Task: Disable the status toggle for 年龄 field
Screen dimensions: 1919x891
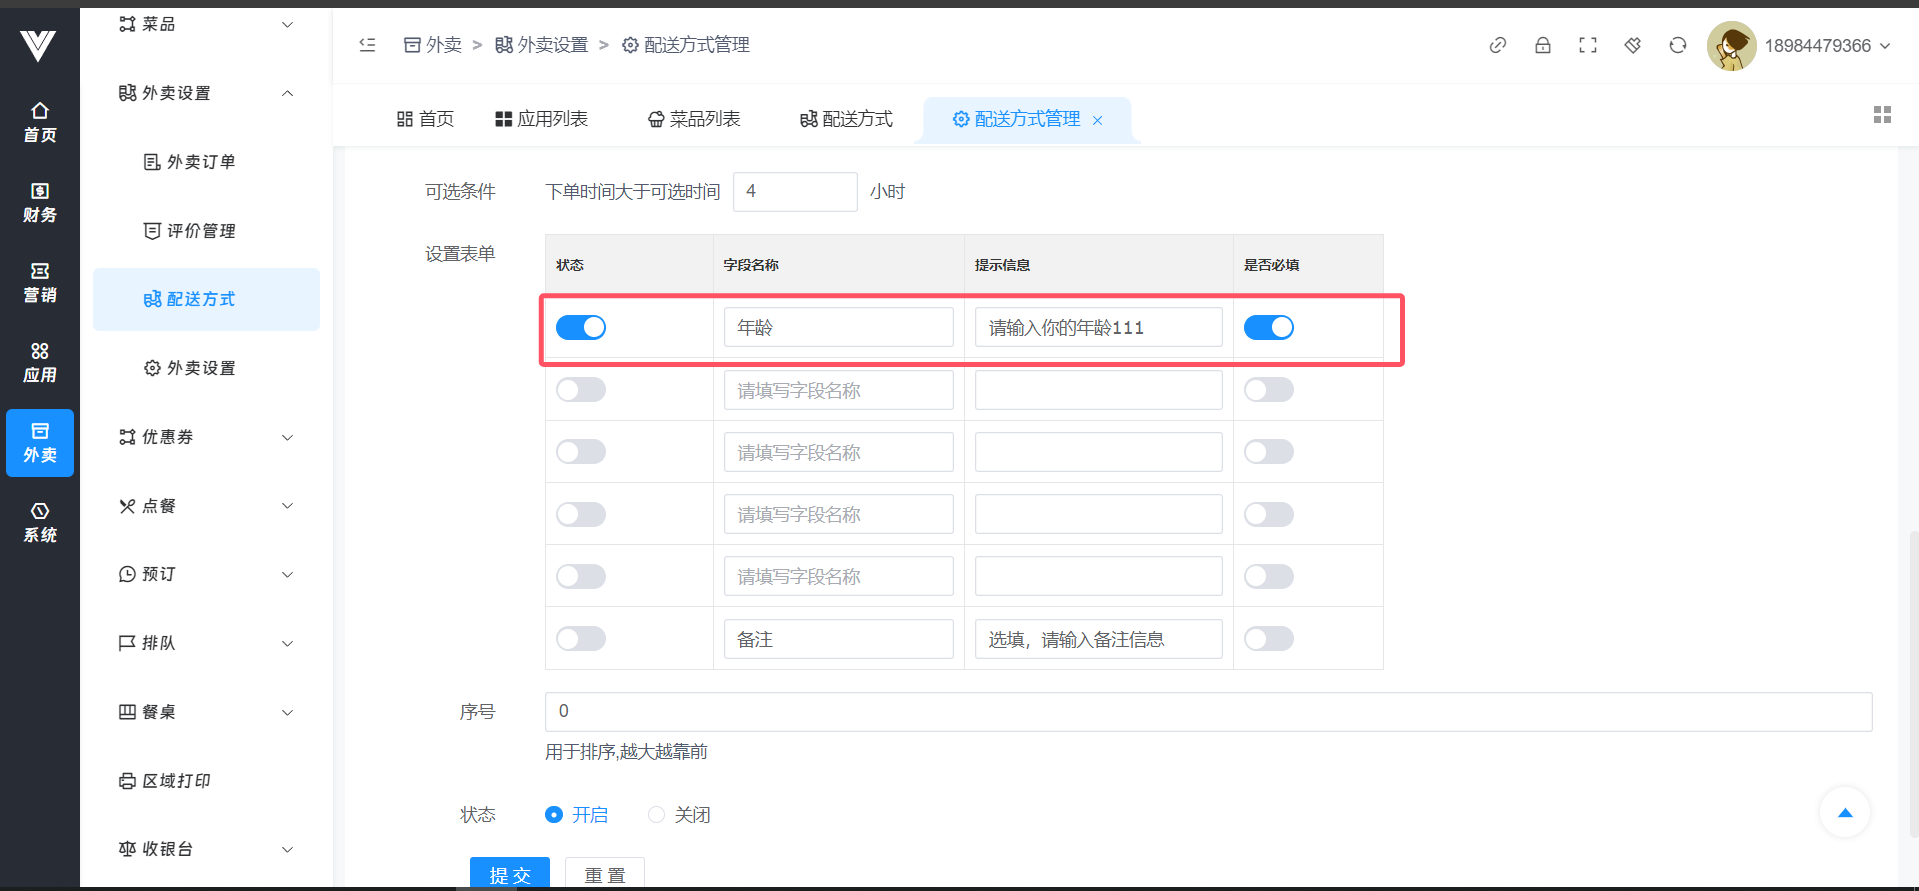Action: [x=581, y=327]
